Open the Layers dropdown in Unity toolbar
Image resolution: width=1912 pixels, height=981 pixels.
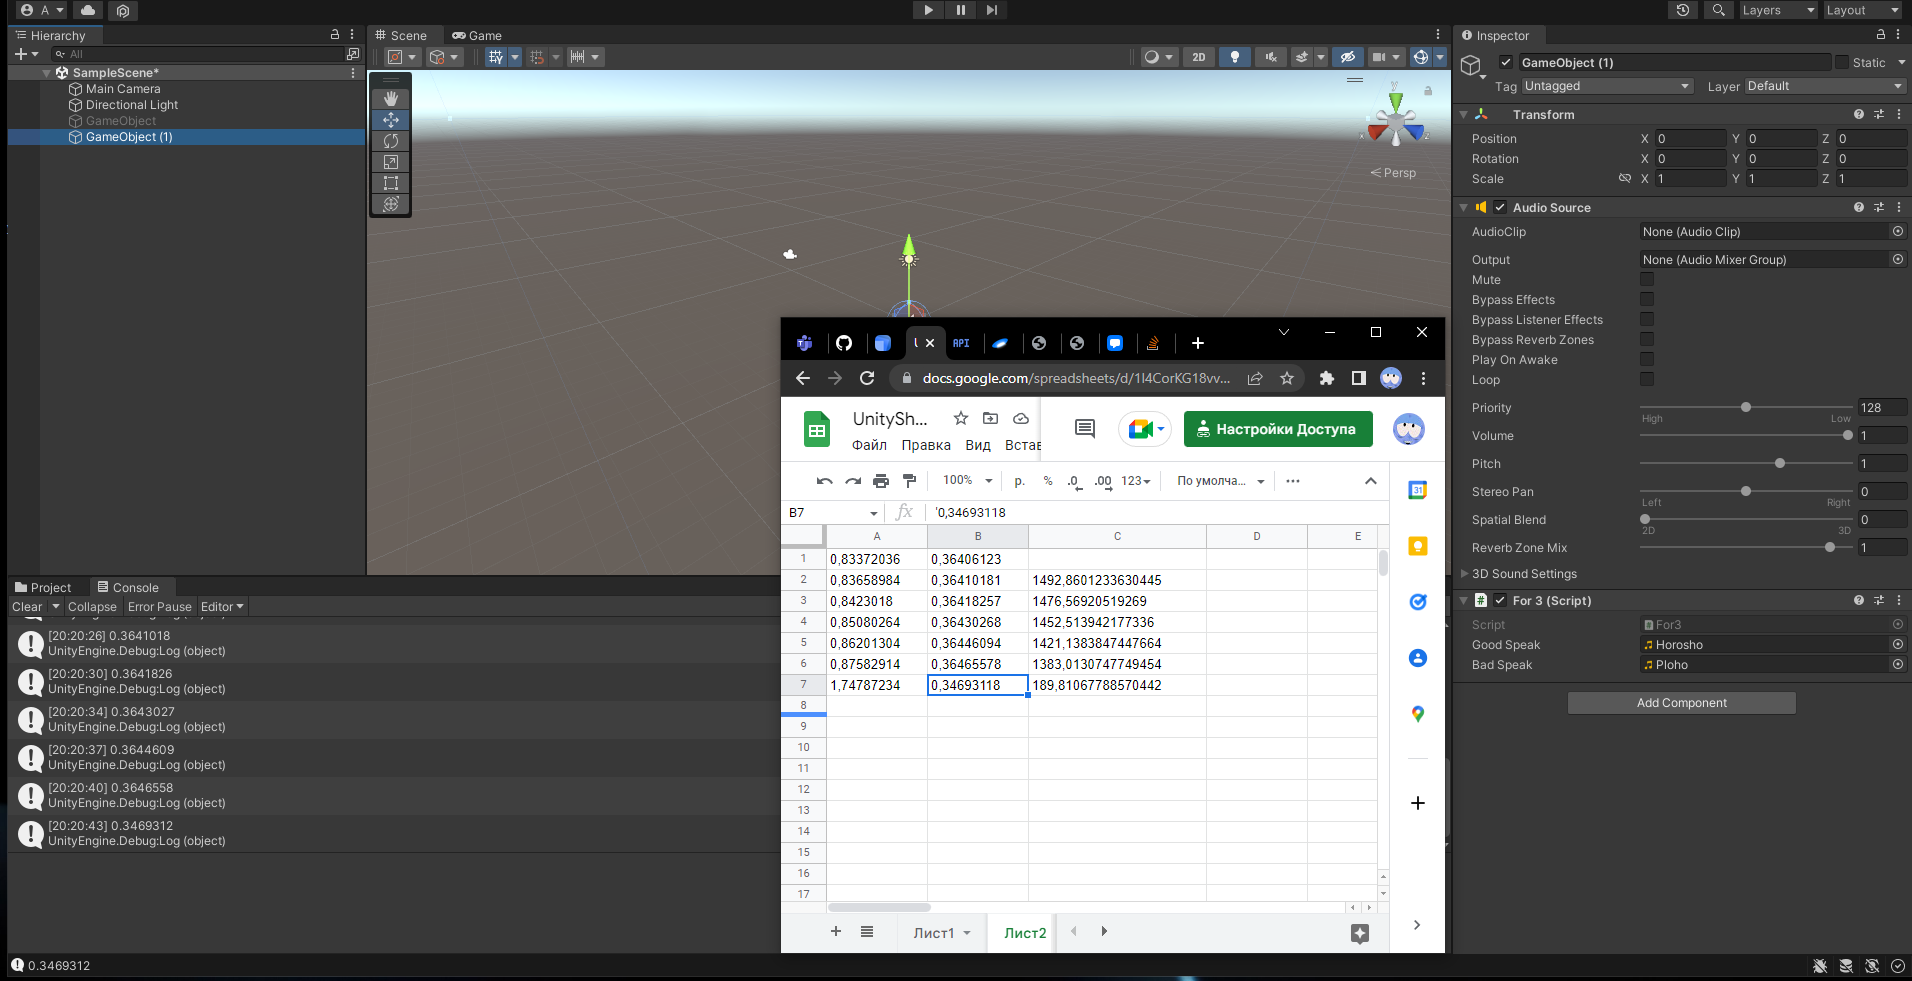coord(1777,10)
